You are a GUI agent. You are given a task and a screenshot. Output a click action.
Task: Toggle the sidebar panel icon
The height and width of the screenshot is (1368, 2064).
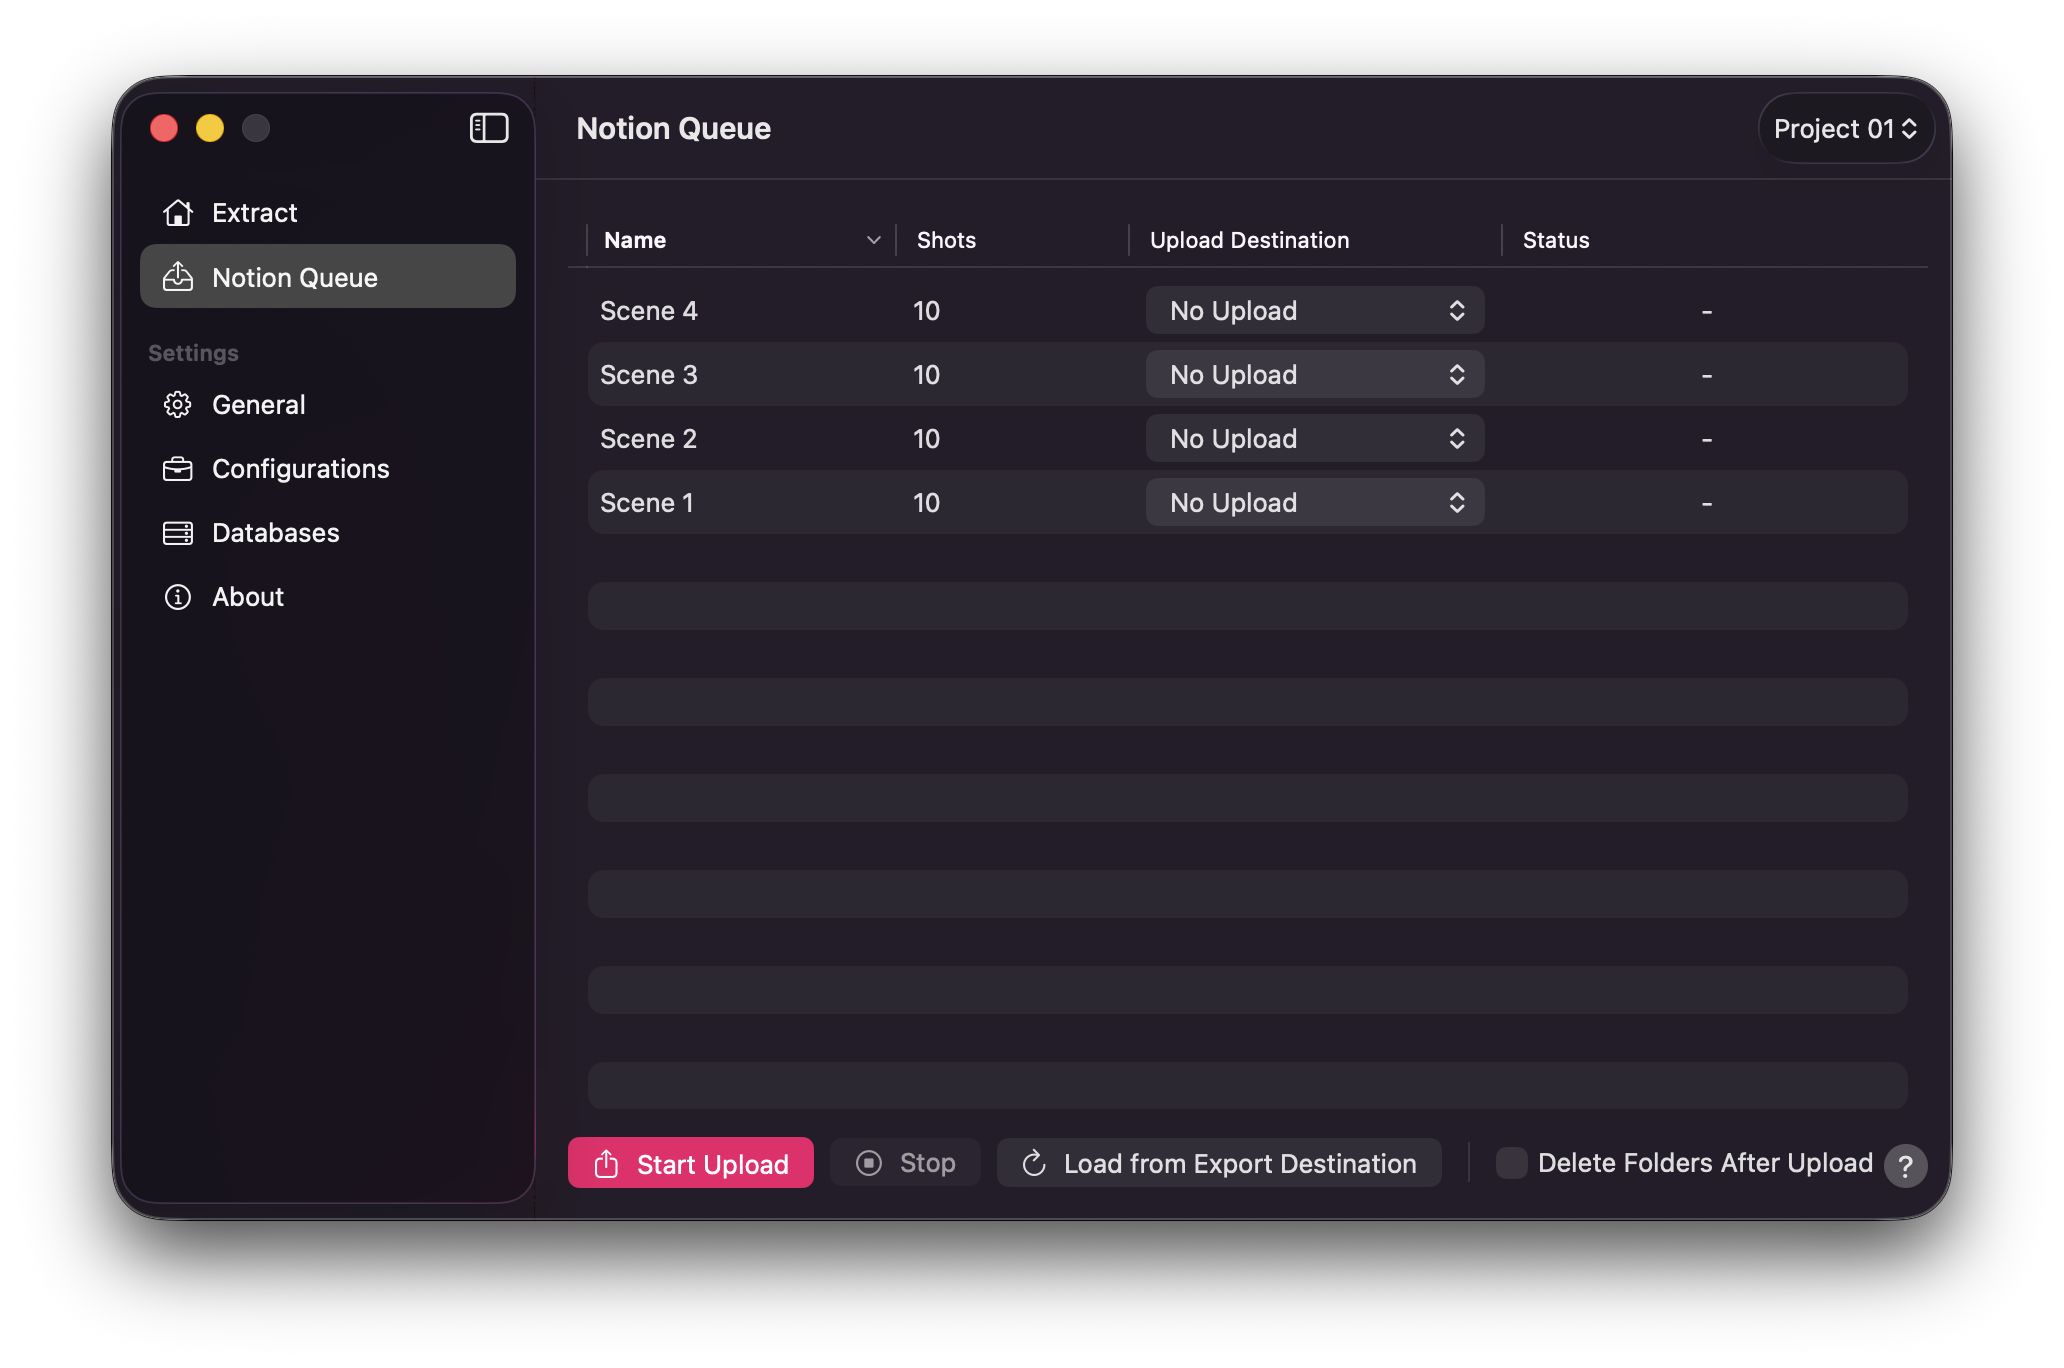point(489,128)
